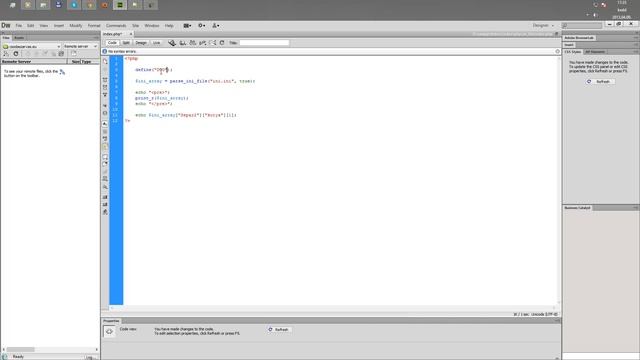
Task: Open File Management icon menu
Action: [x=193, y=43]
